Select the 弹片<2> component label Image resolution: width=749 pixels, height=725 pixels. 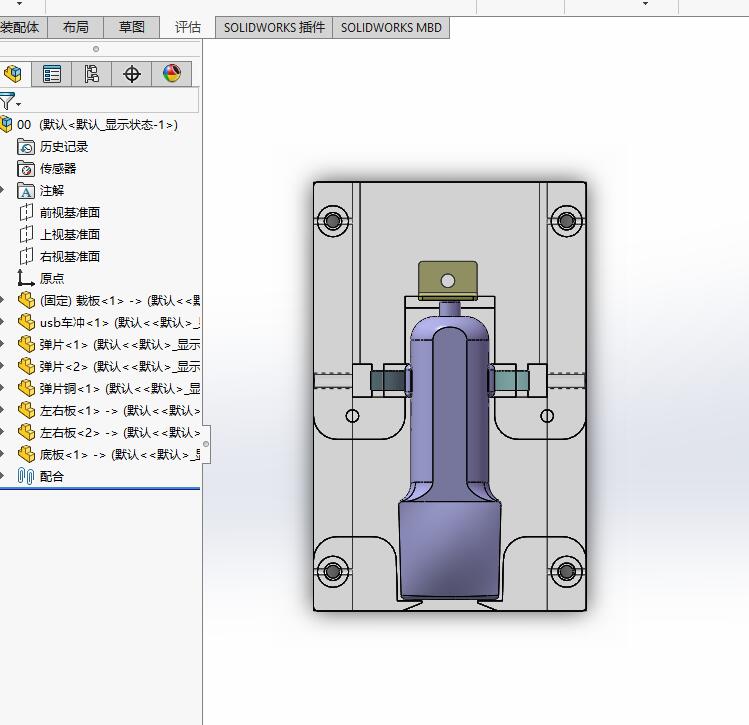tap(119, 366)
